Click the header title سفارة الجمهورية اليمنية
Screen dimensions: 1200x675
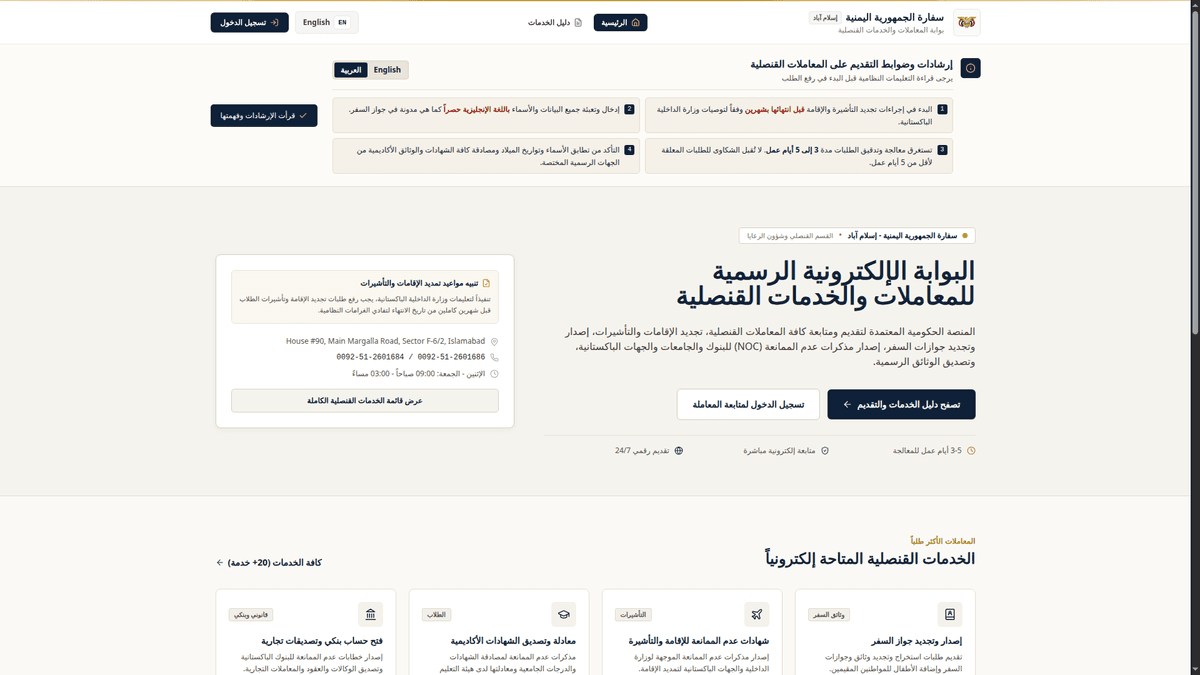[x=896, y=18]
